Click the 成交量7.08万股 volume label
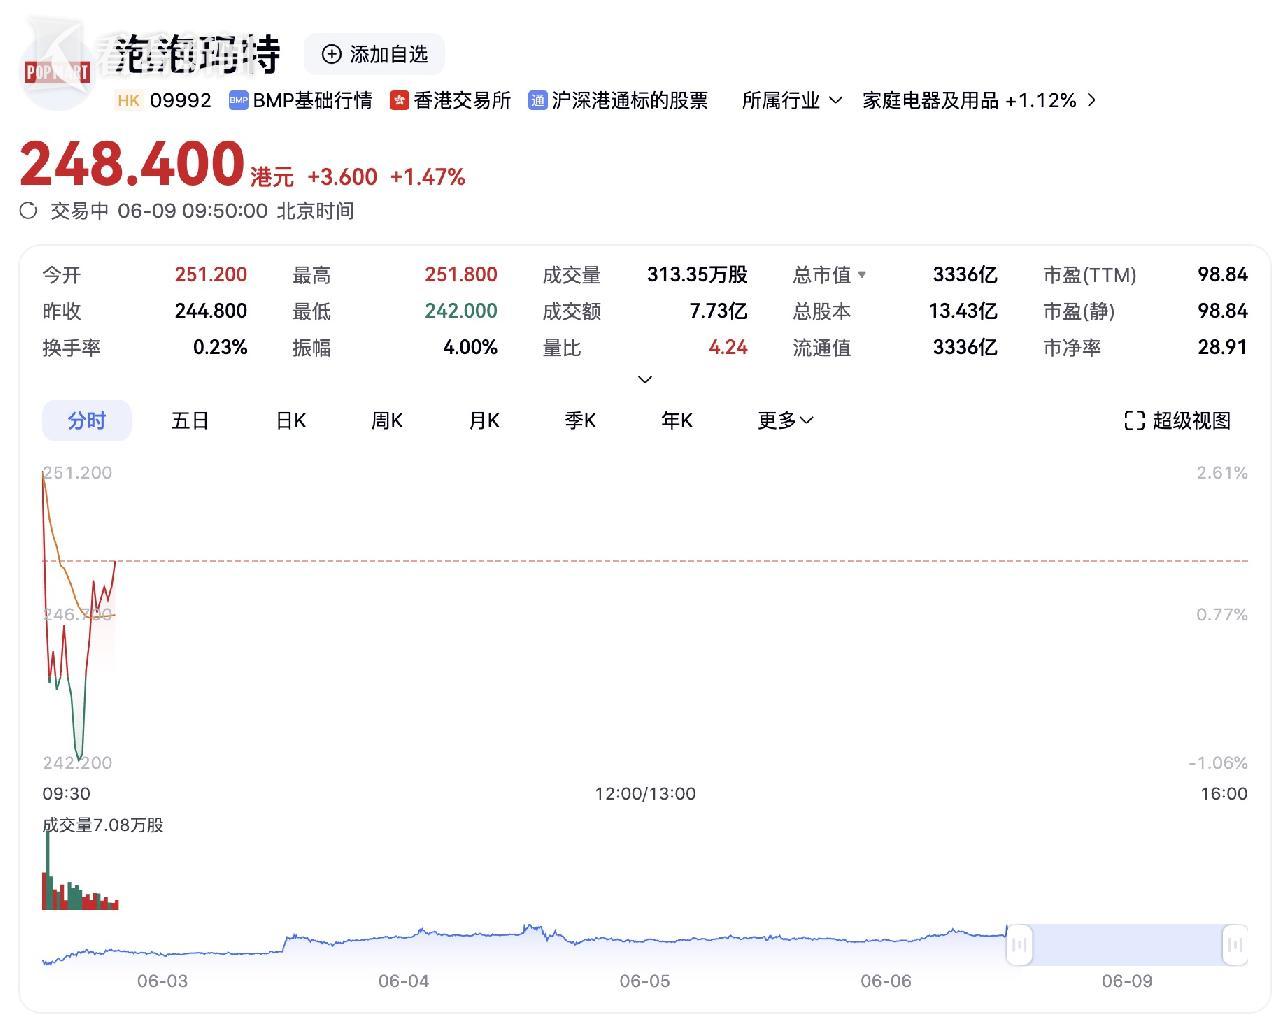 [102, 825]
